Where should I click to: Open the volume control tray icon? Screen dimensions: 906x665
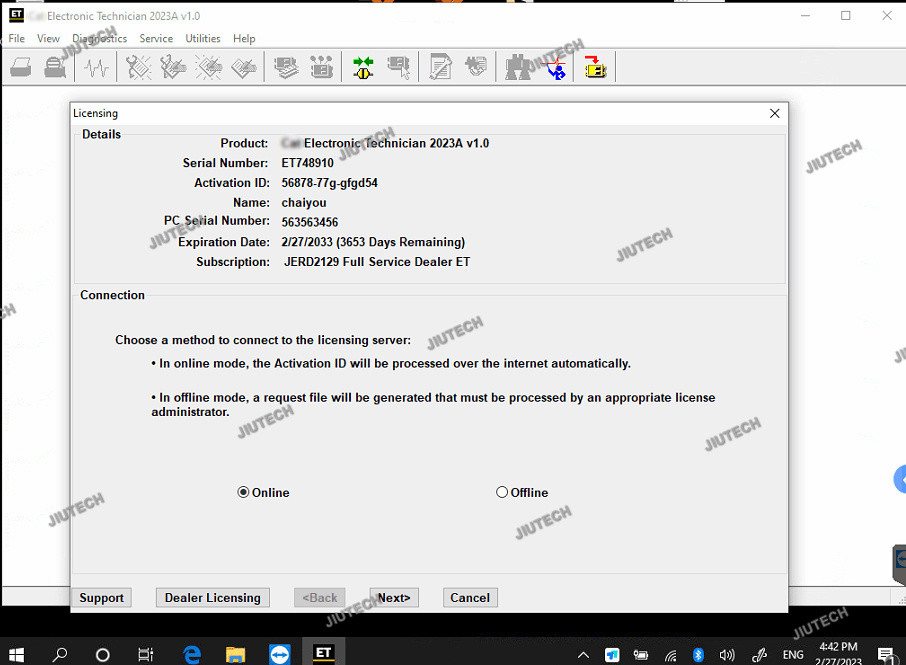(x=727, y=655)
